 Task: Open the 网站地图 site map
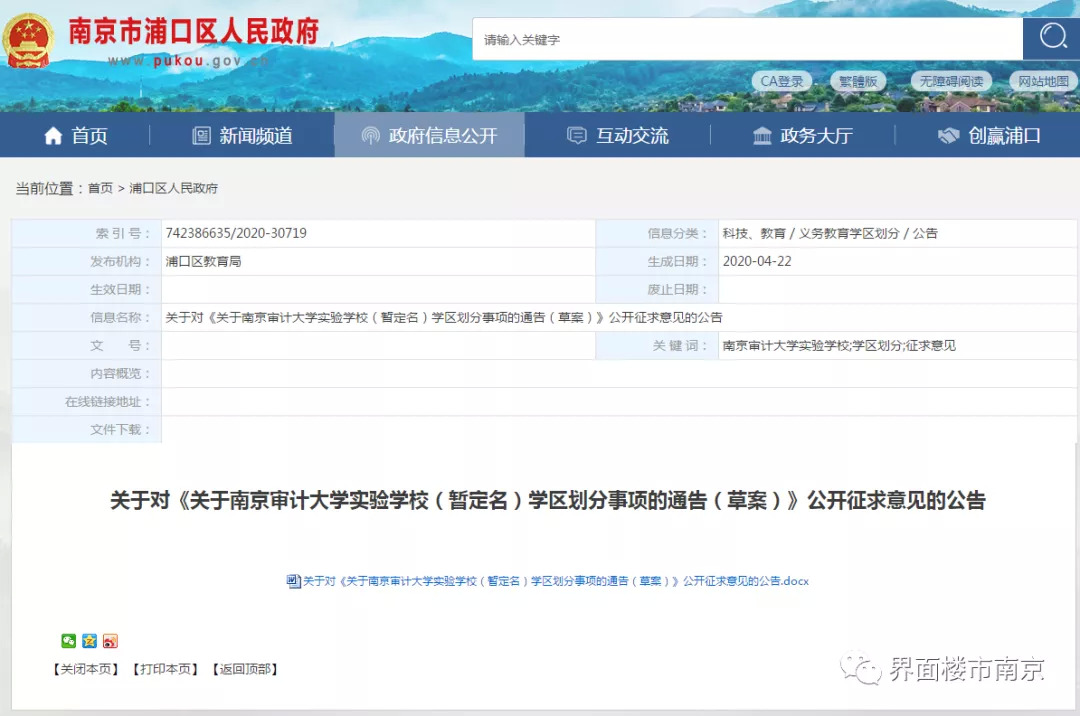[x=1044, y=81]
